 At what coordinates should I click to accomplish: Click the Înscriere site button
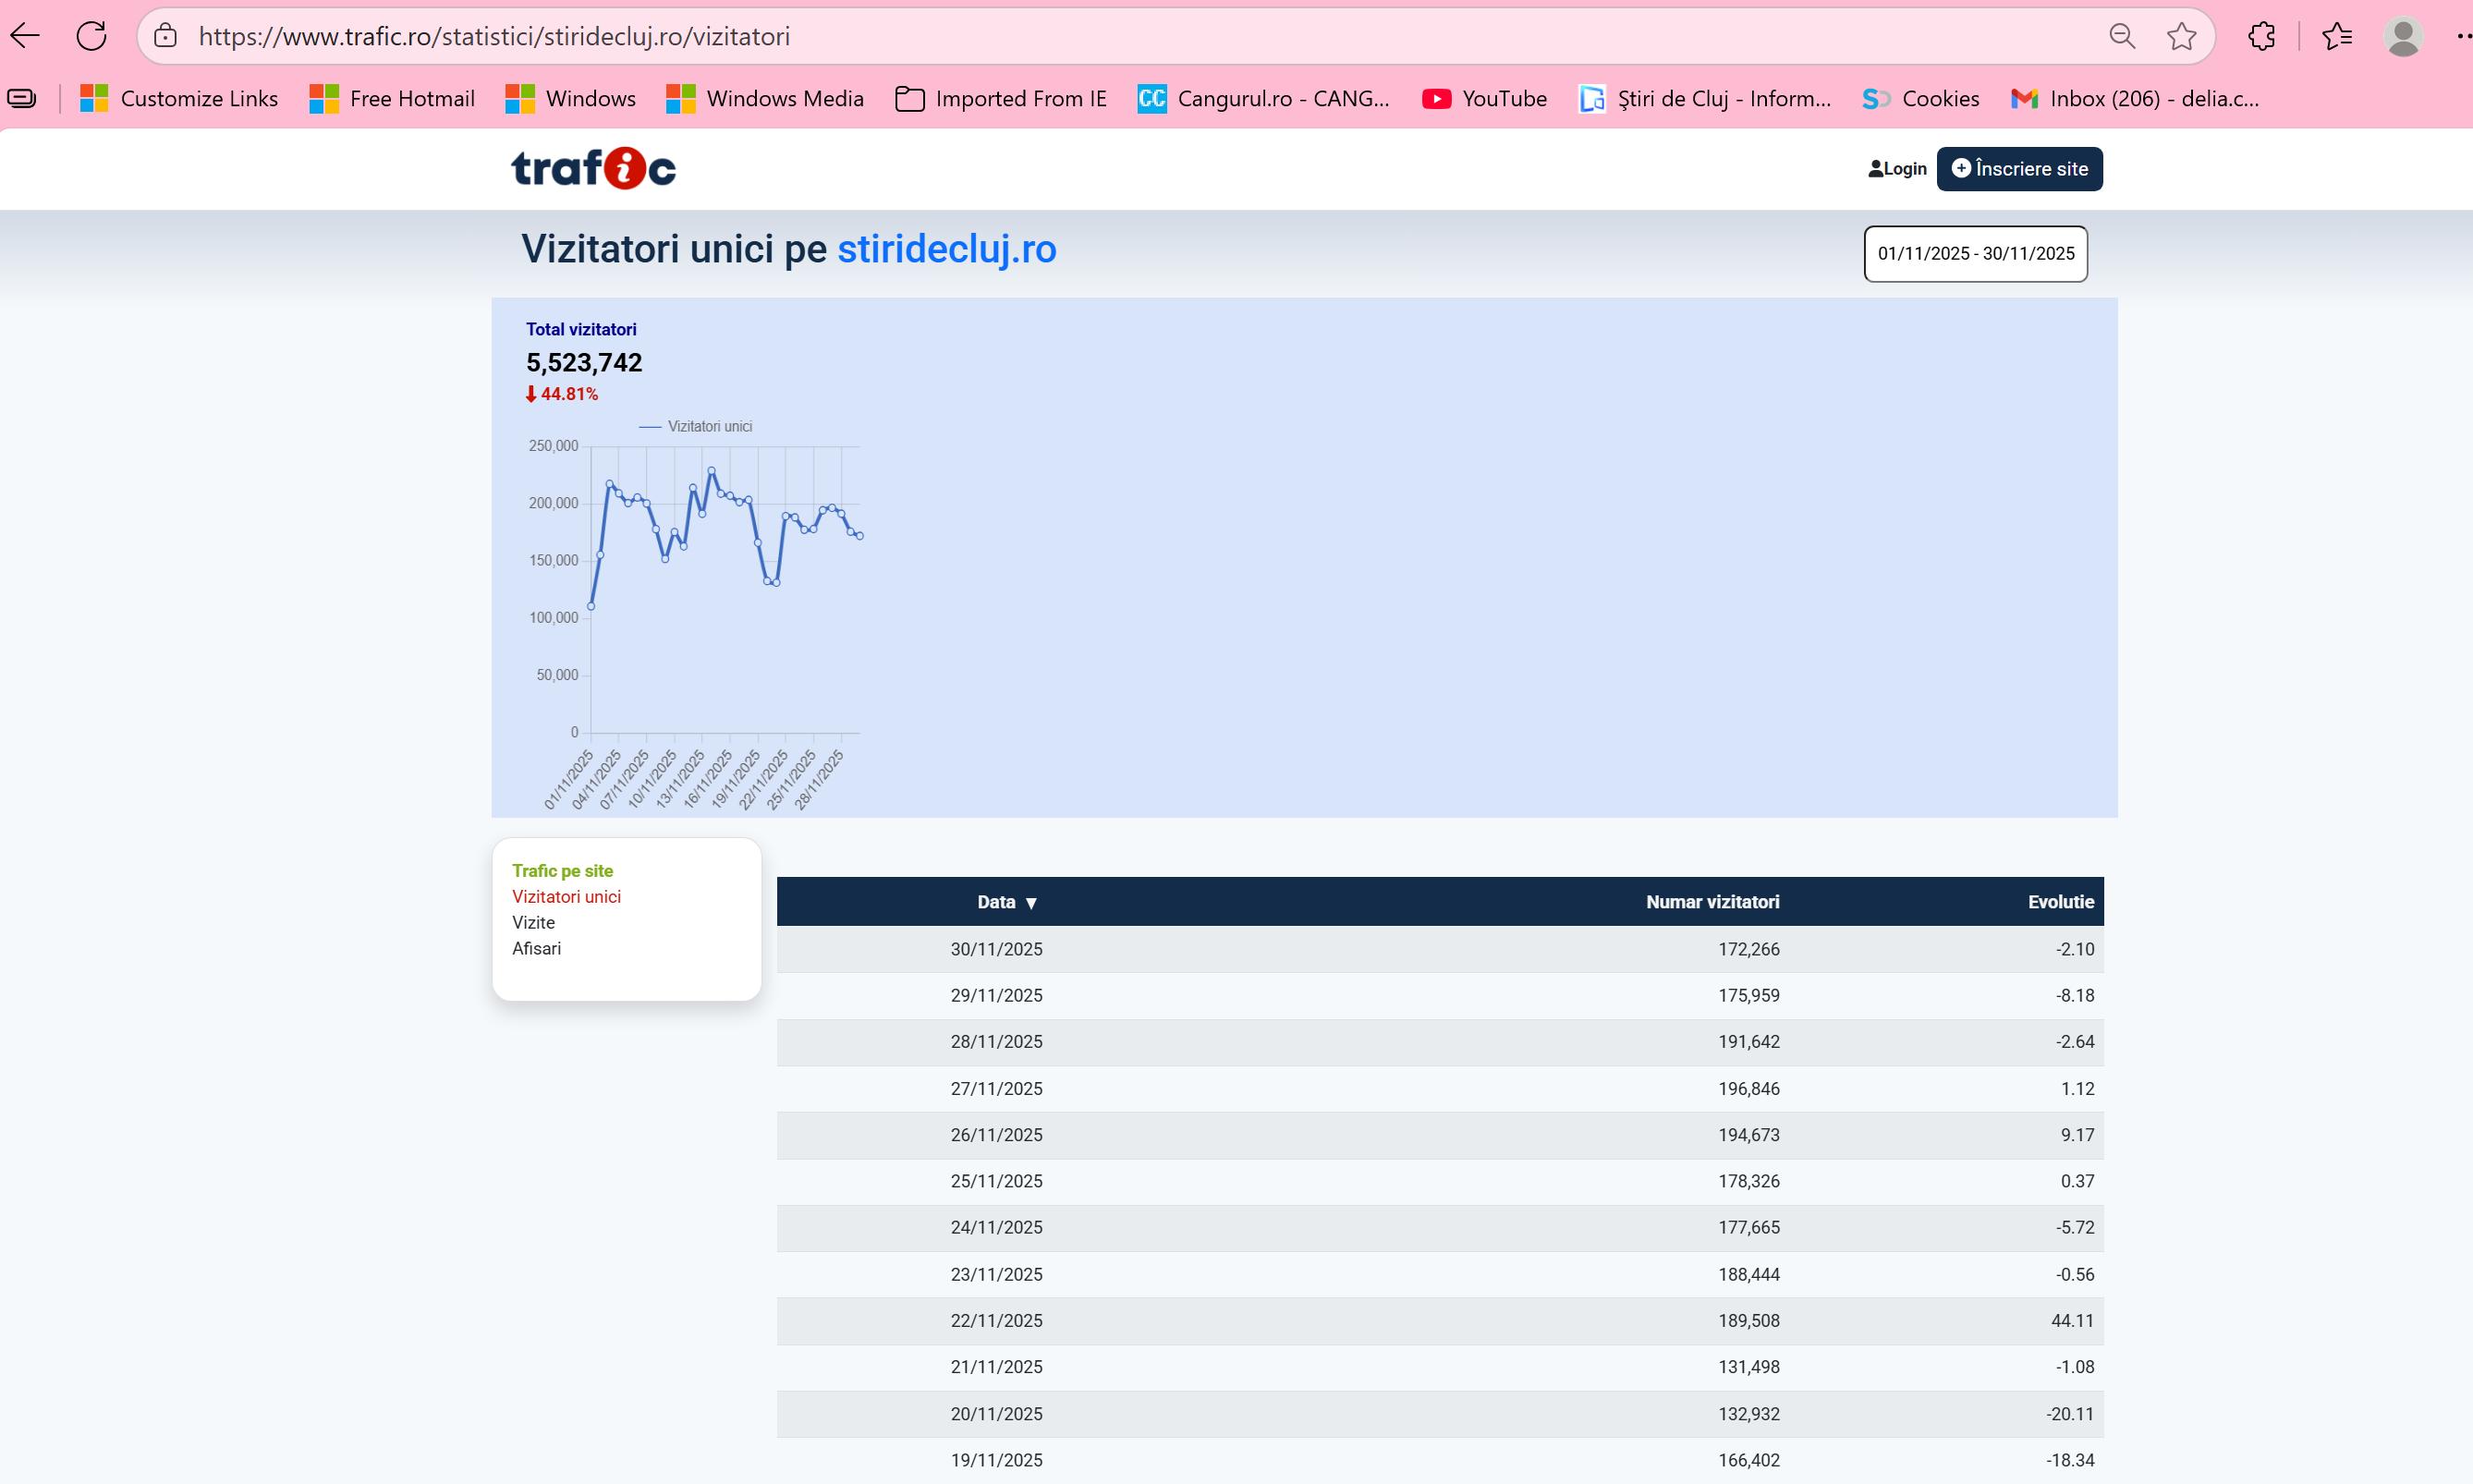[x=2019, y=168]
